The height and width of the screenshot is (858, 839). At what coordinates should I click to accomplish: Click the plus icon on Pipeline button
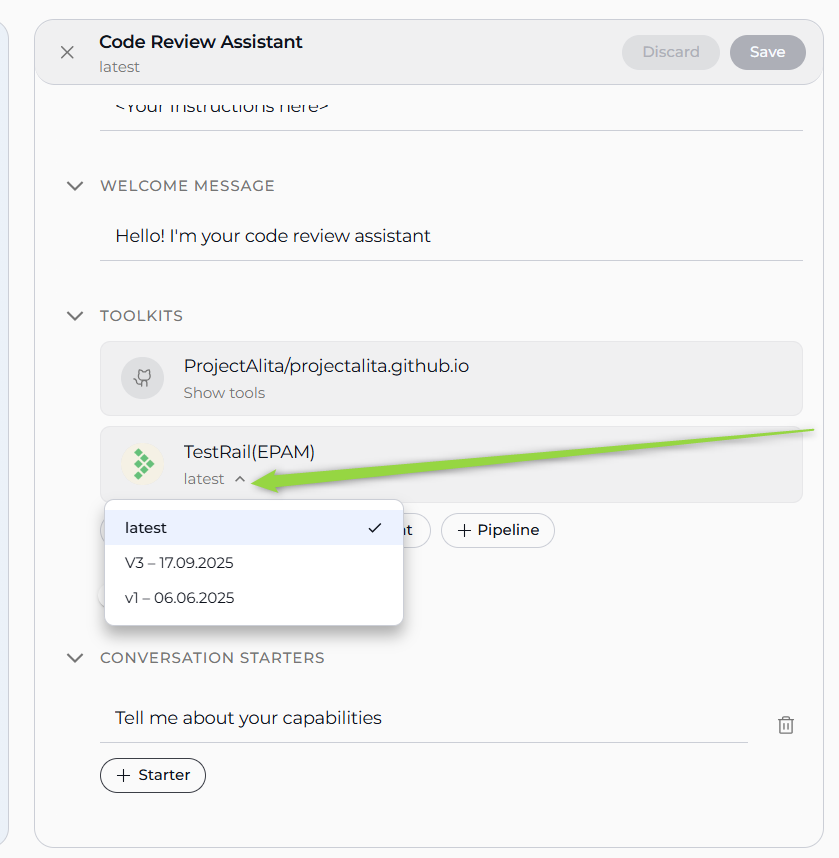click(464, 531)
